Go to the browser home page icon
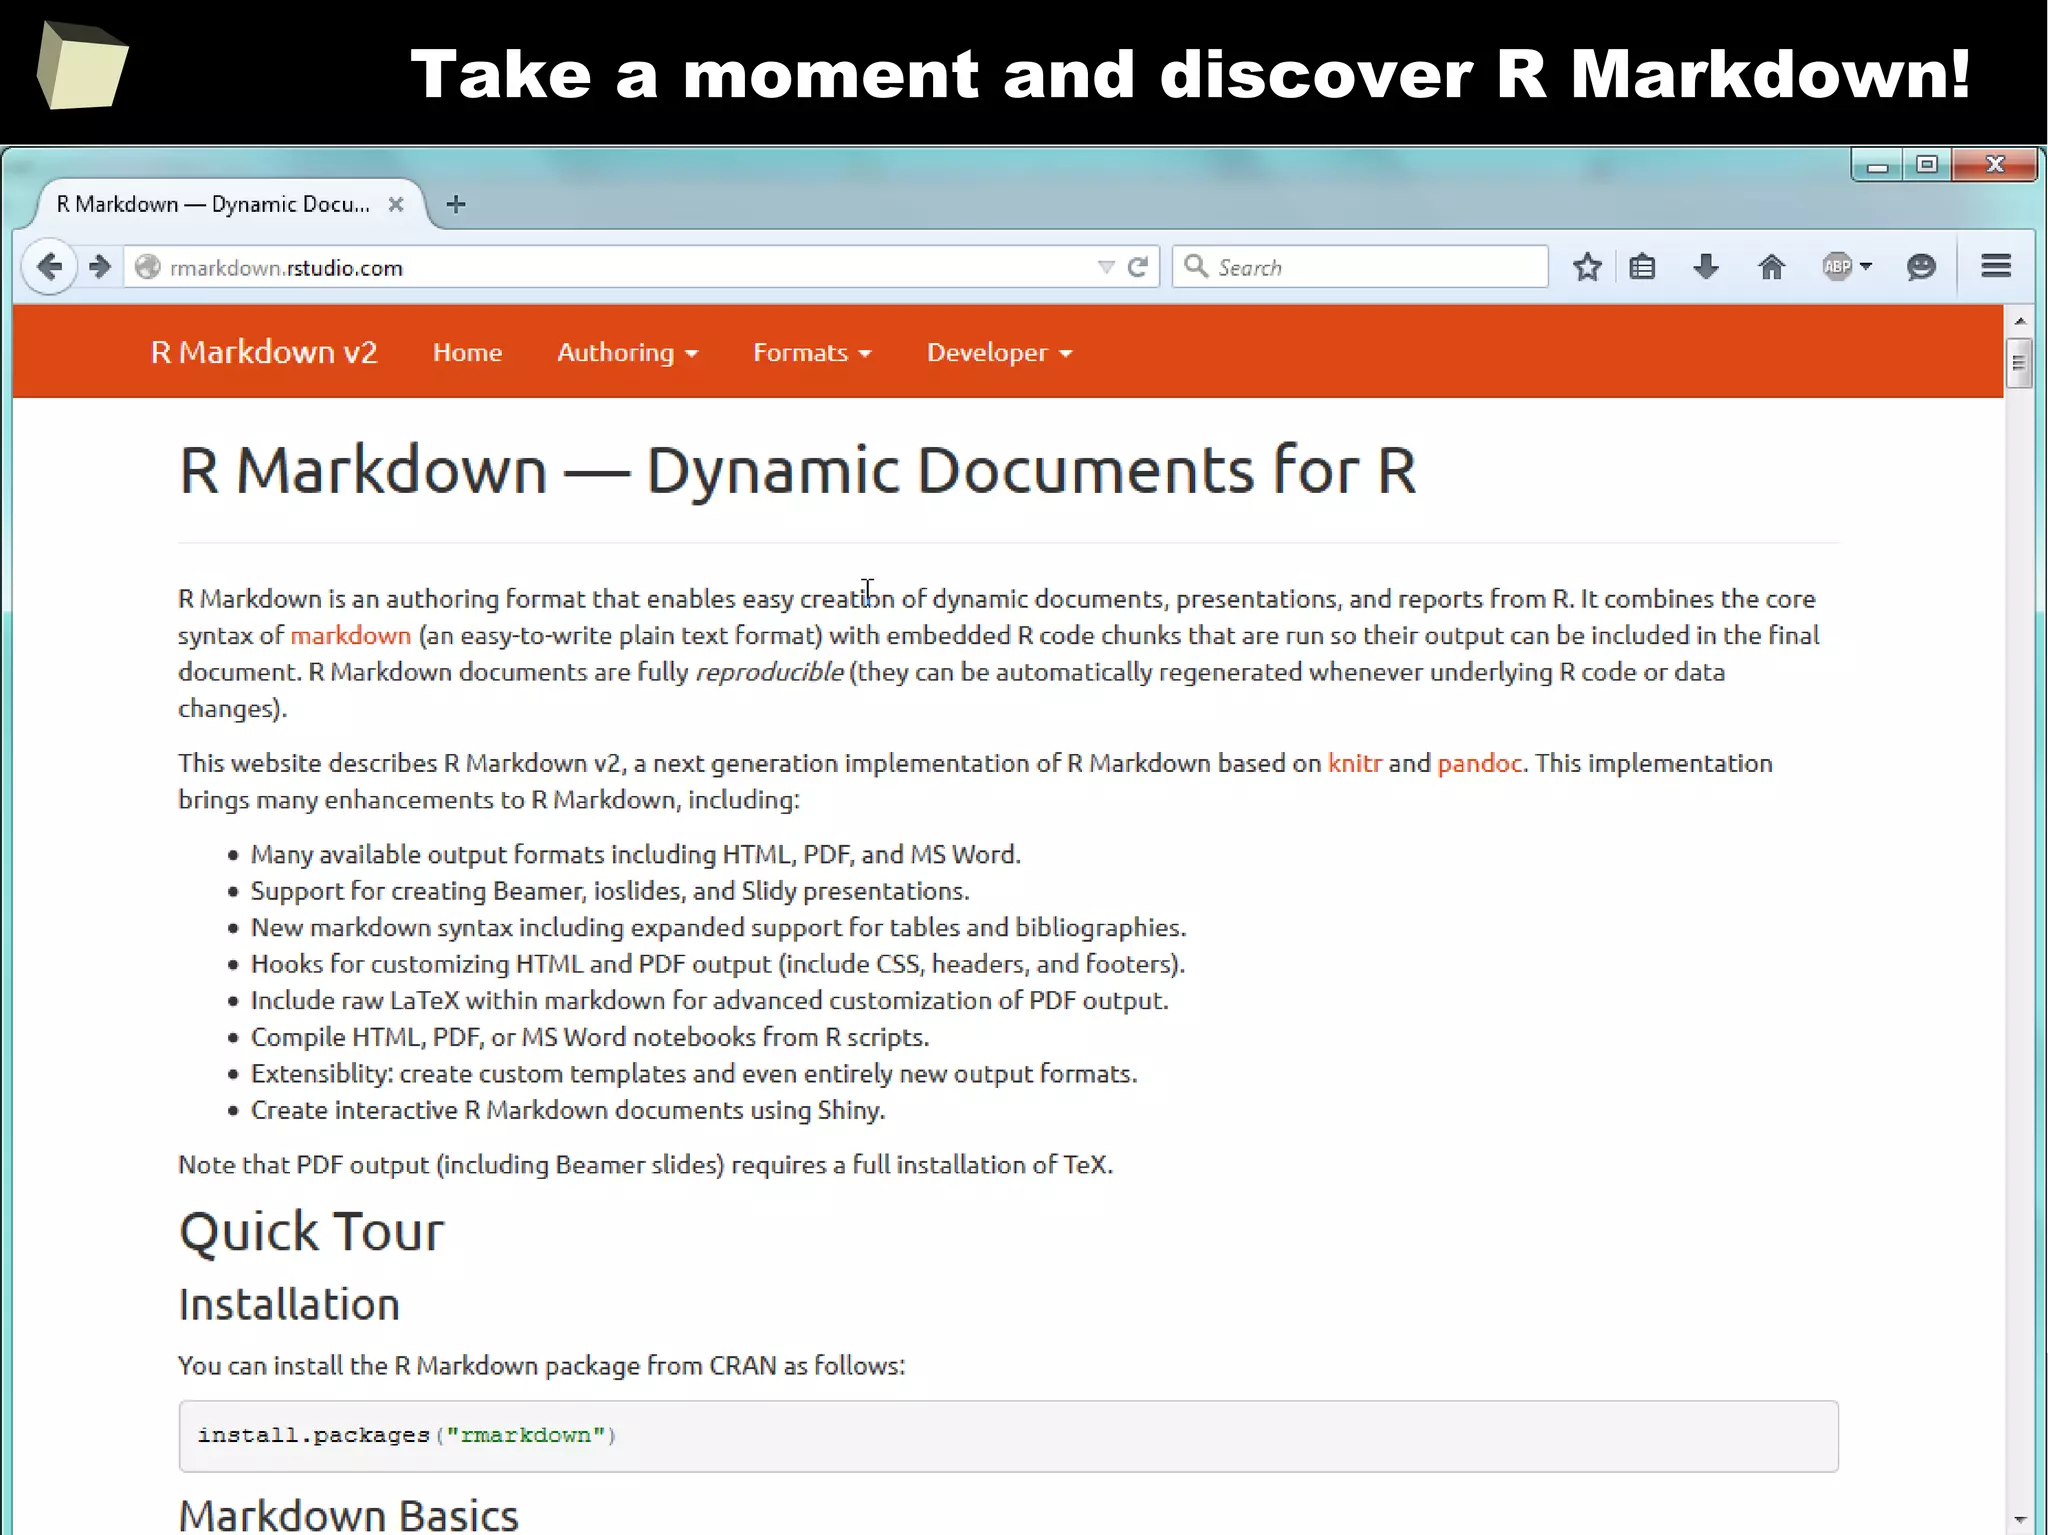The image size is (2048, 1535). (1771, 267)
